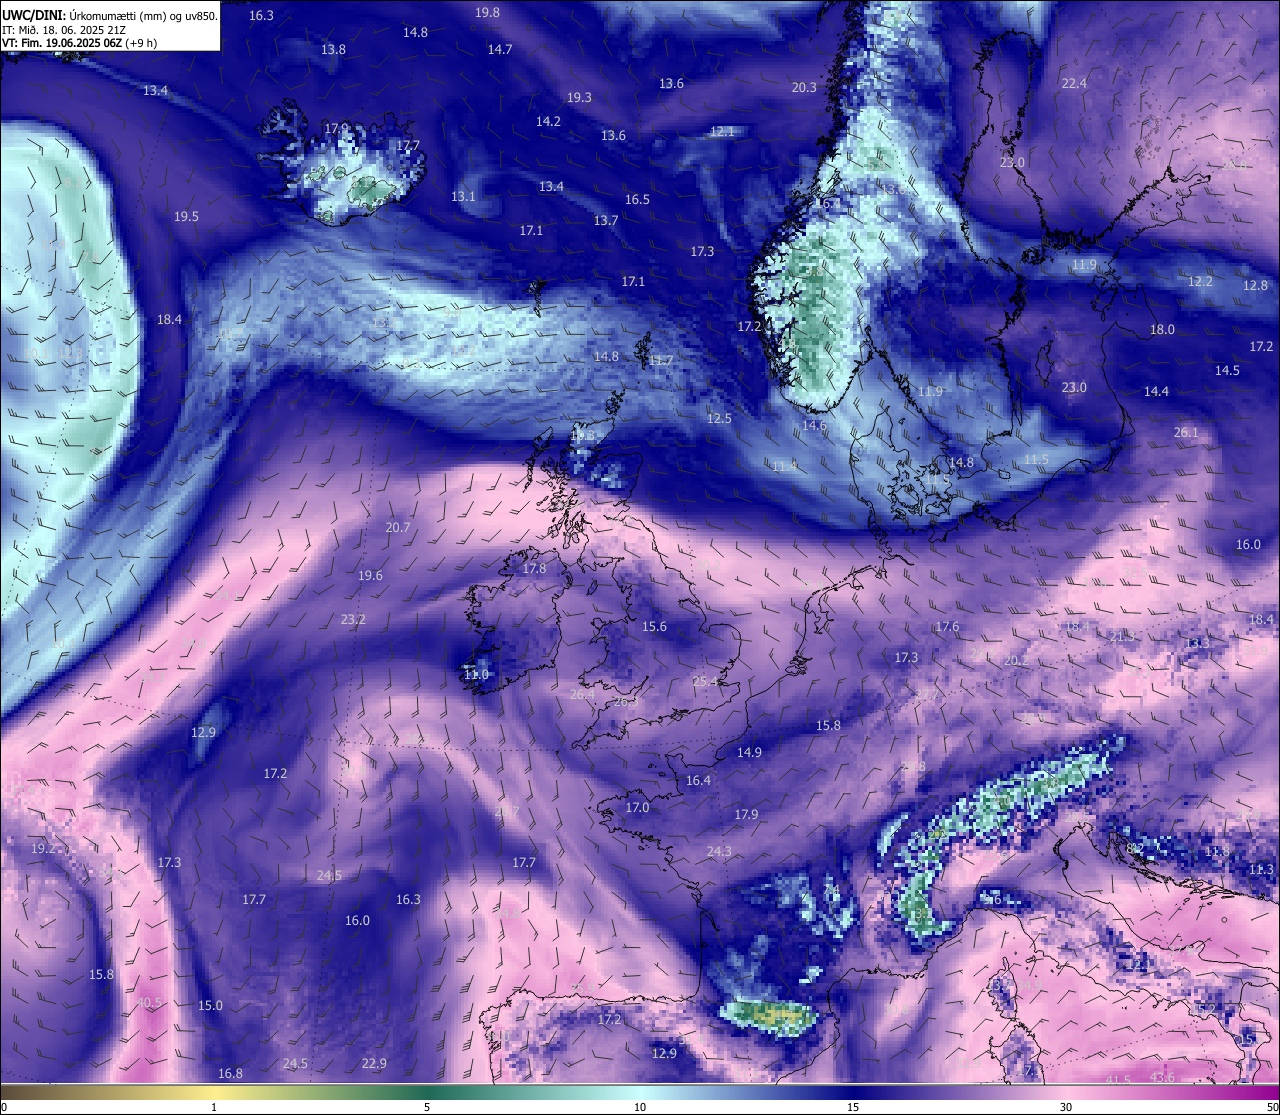Image resolution: width=1280 pixels, height=1115 pixels.
Task: Click the '15.0' map value
Action: point(210,1005)
